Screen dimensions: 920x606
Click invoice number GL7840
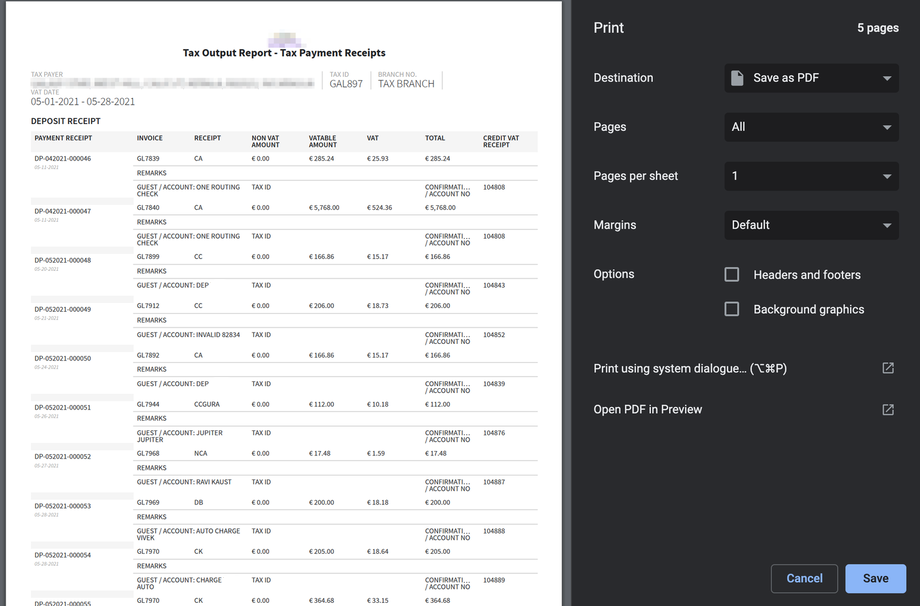(148, 208)
